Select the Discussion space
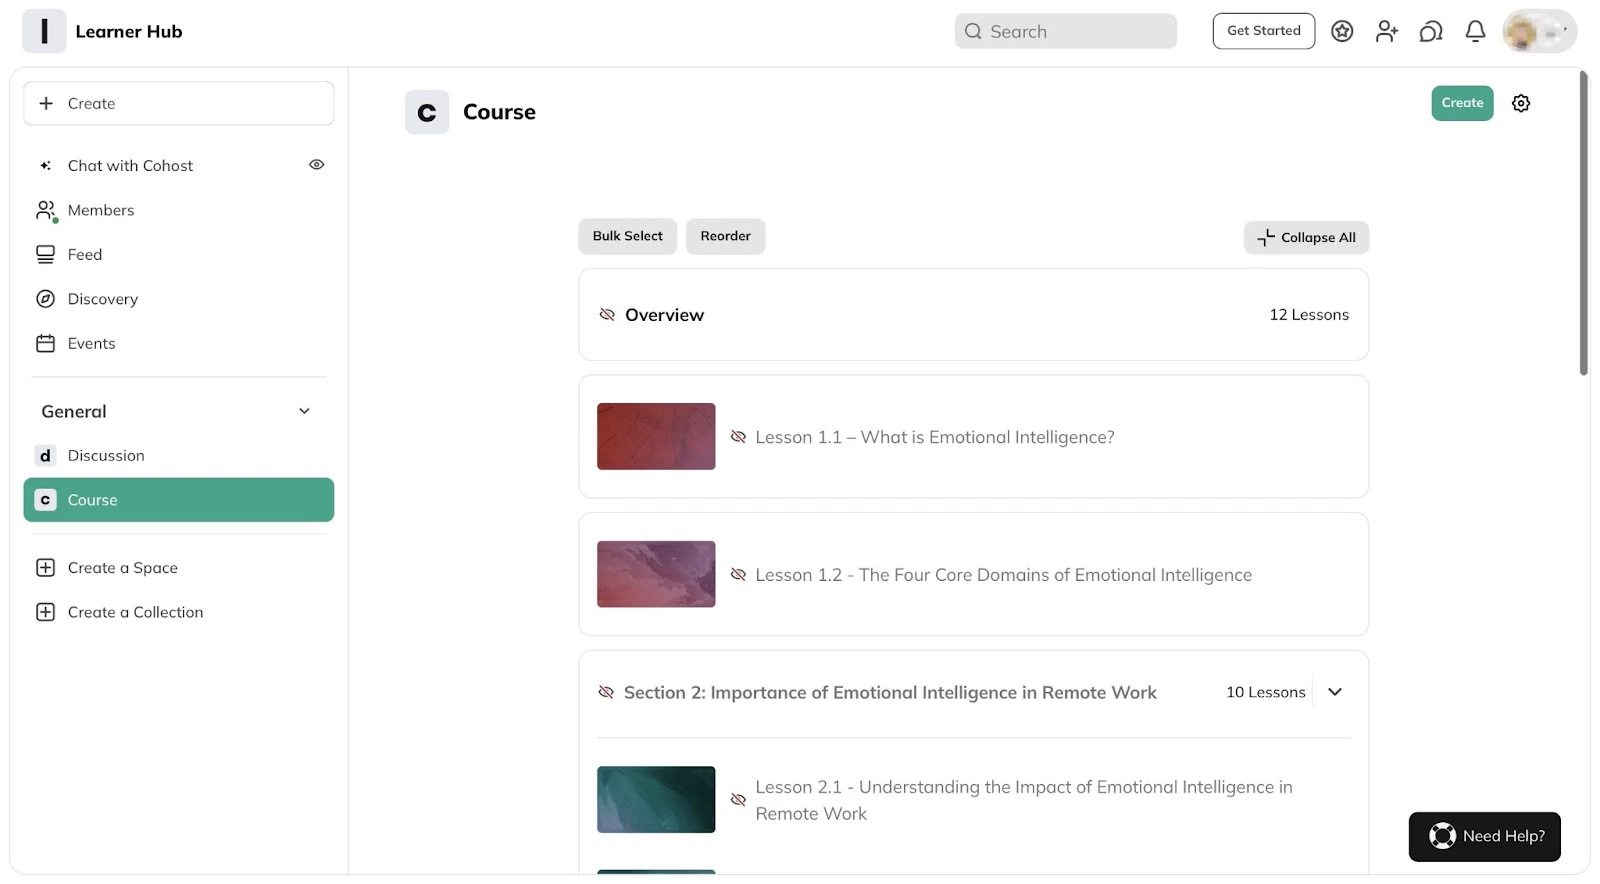 (x=179, y=455)
